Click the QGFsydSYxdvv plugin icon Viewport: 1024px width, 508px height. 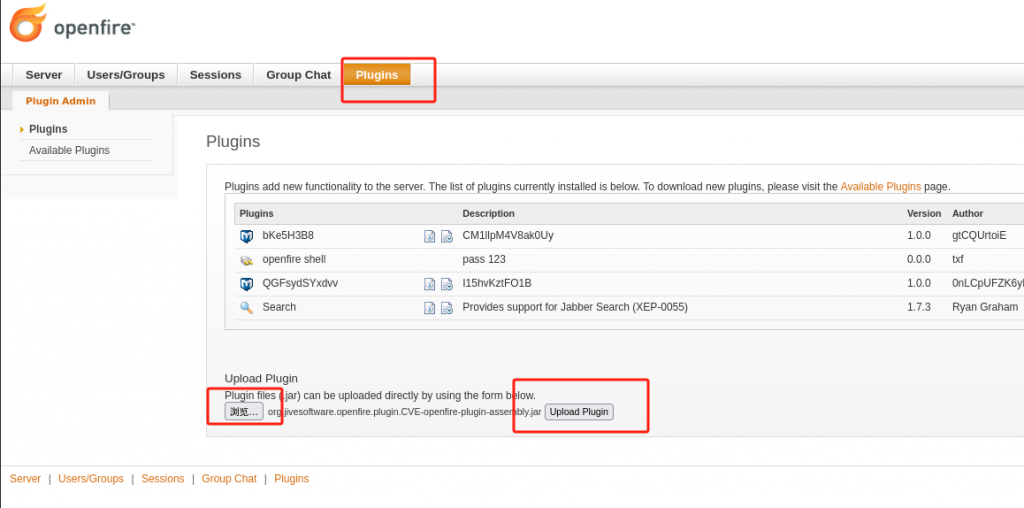[x=246, y=284]
